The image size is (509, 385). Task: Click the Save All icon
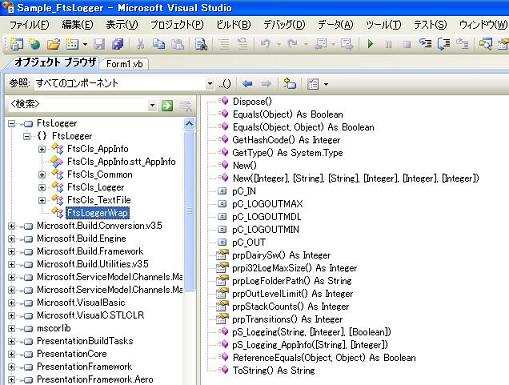(x=117, y=44)
